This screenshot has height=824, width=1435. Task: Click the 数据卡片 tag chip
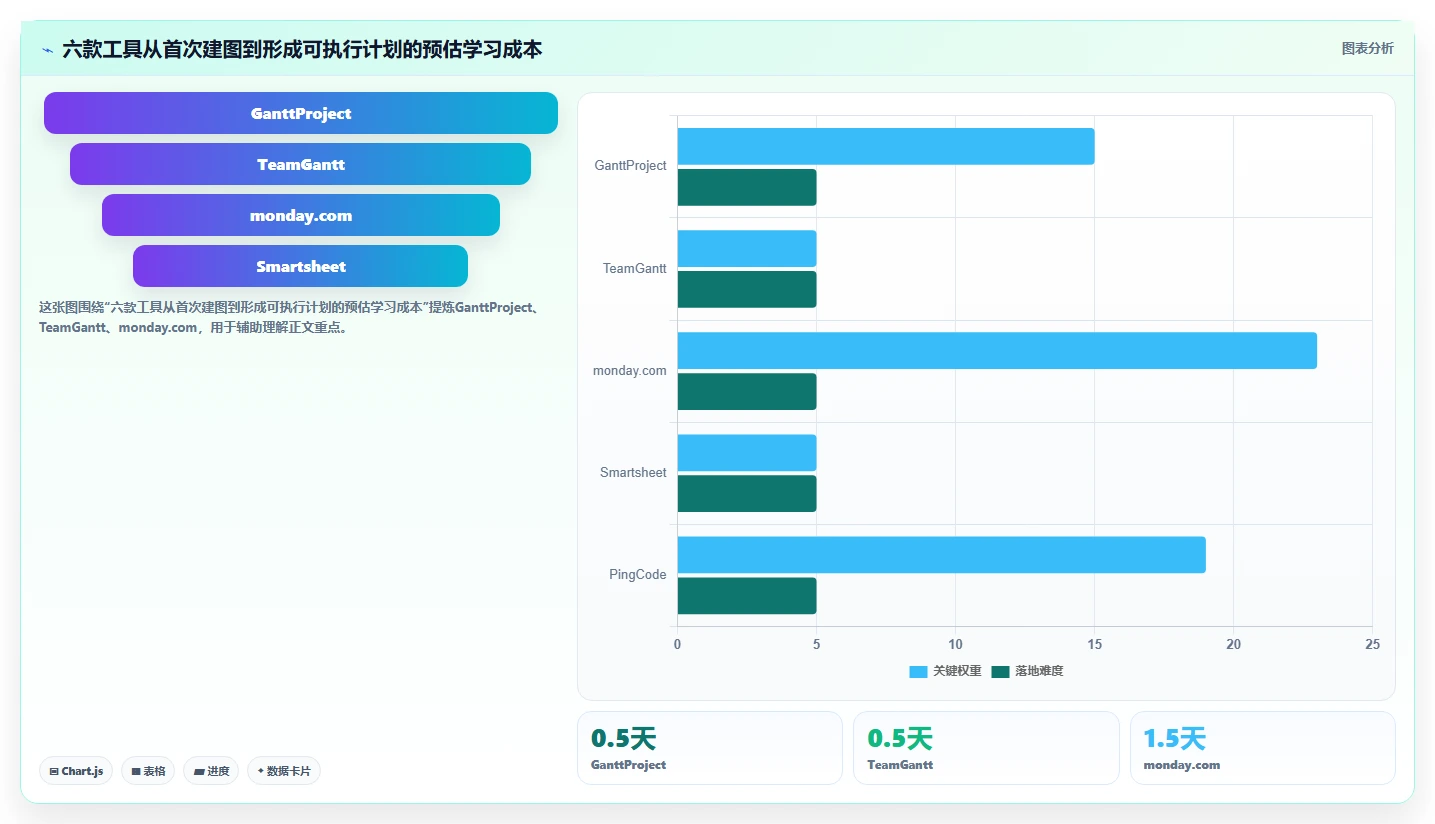[x=284, y=771]
